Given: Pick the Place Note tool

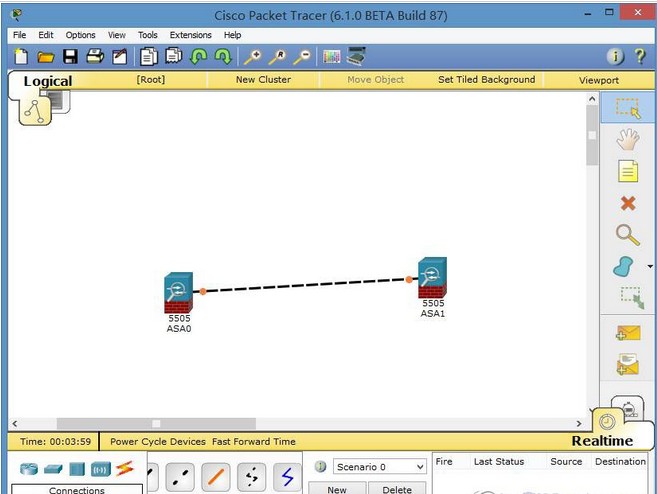Looking at the screenshot, I should pos(628,171).
